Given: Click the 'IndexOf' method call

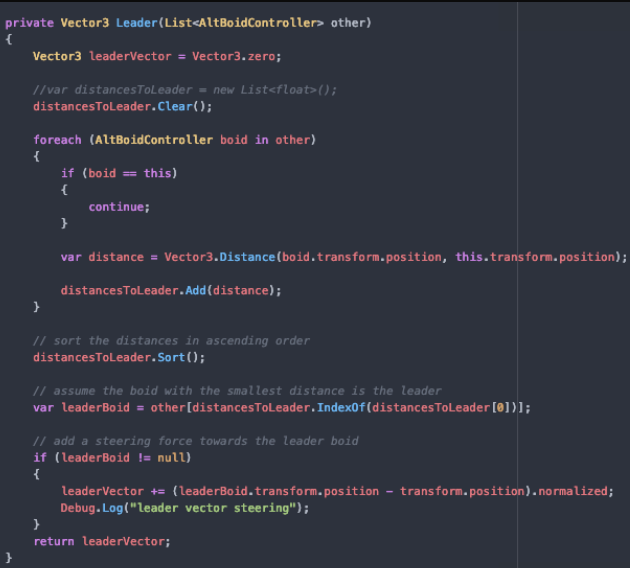Looking at the screenshot, I should (x=341, y=408).
